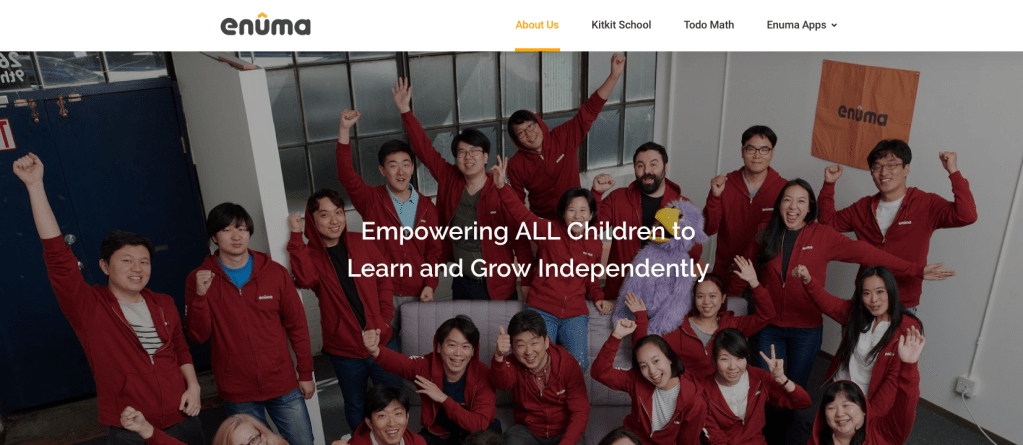The height and width of the screenshot is (445, 1023).
Task: Open the Todo Math menu item
Action: 709,25
